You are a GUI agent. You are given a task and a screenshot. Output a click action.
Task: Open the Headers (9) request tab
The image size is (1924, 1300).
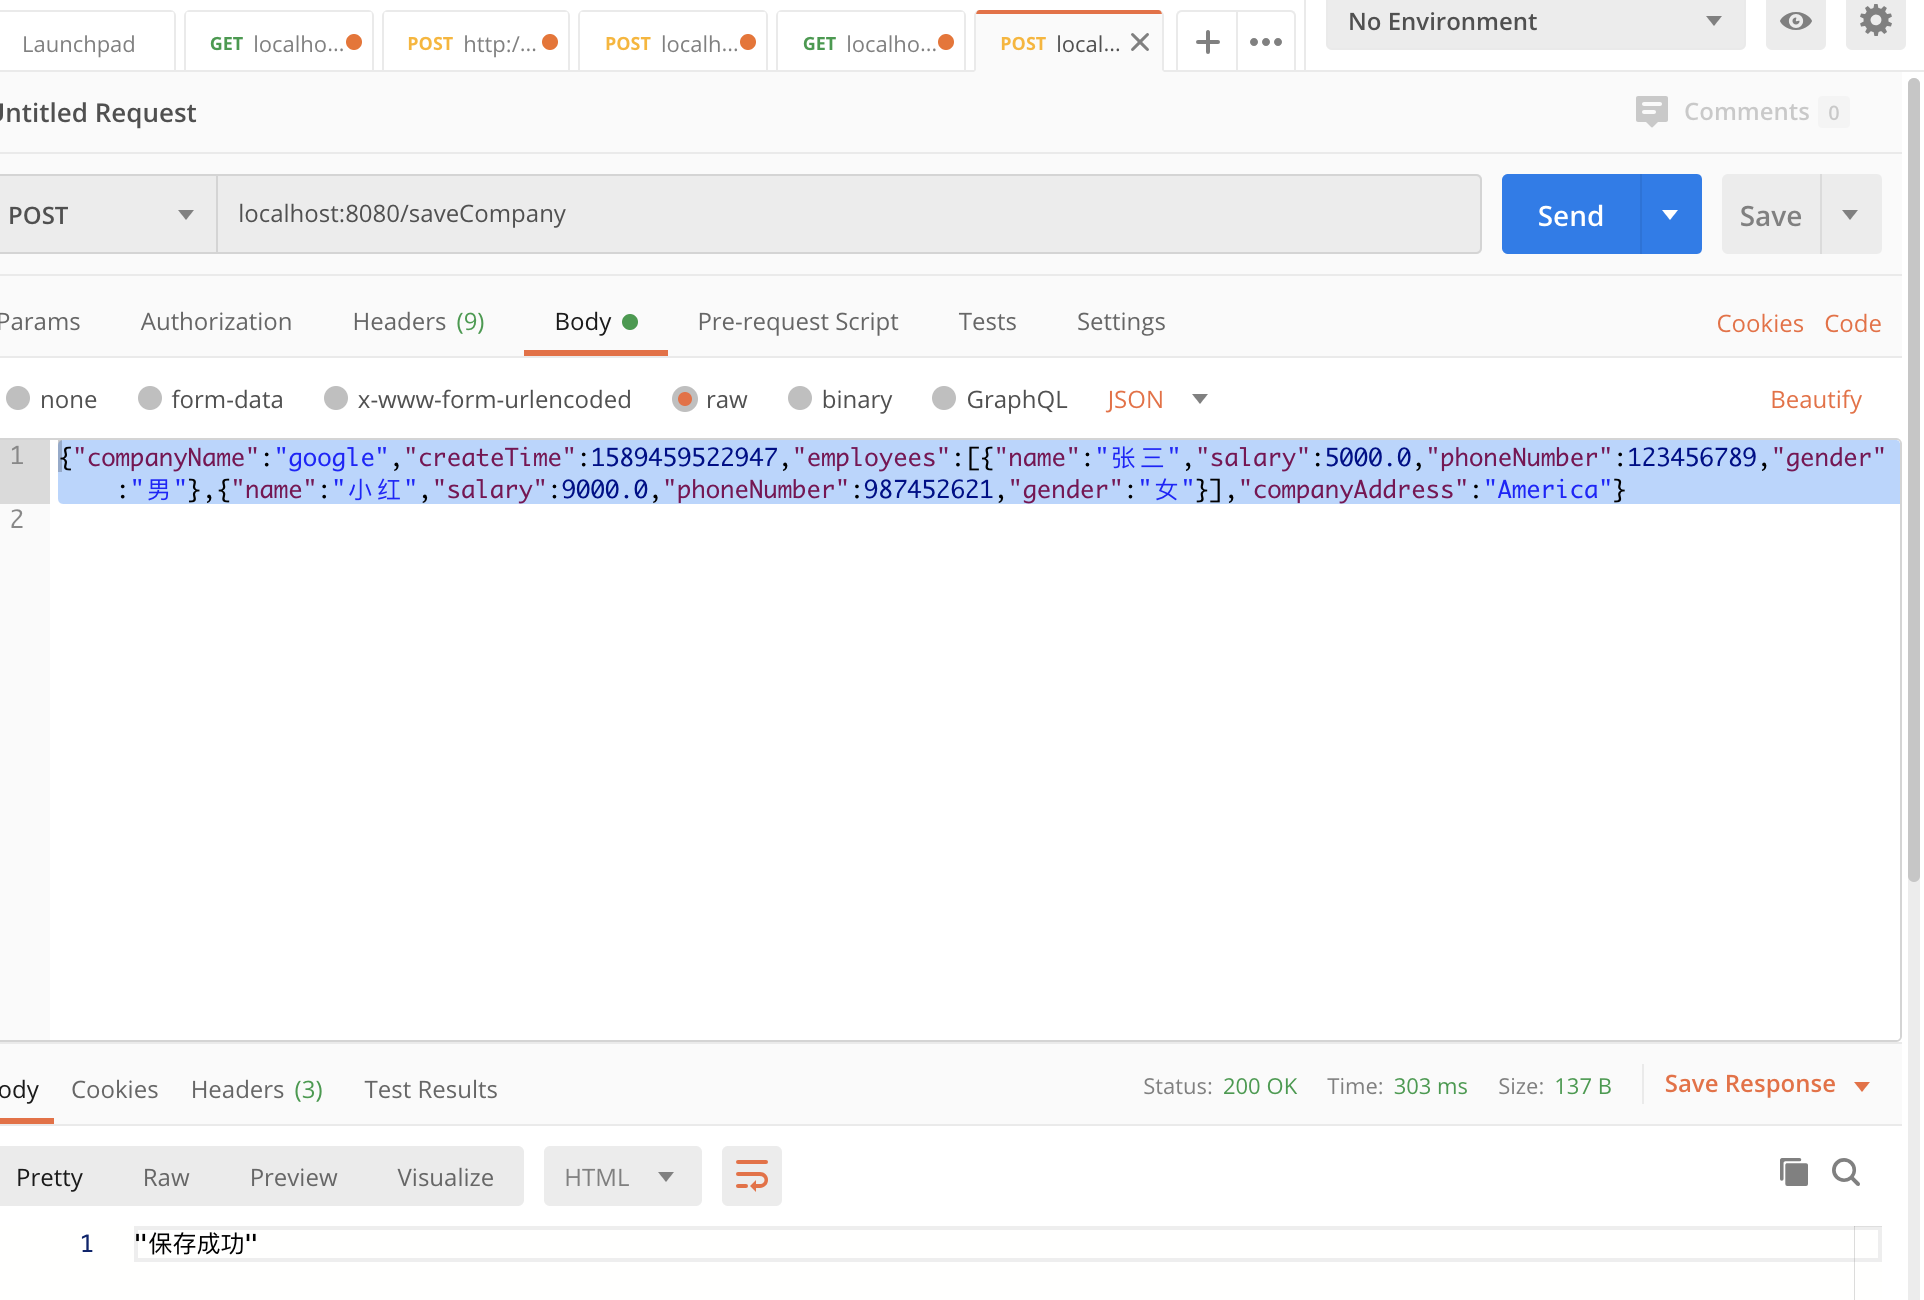tap(418, 322)
